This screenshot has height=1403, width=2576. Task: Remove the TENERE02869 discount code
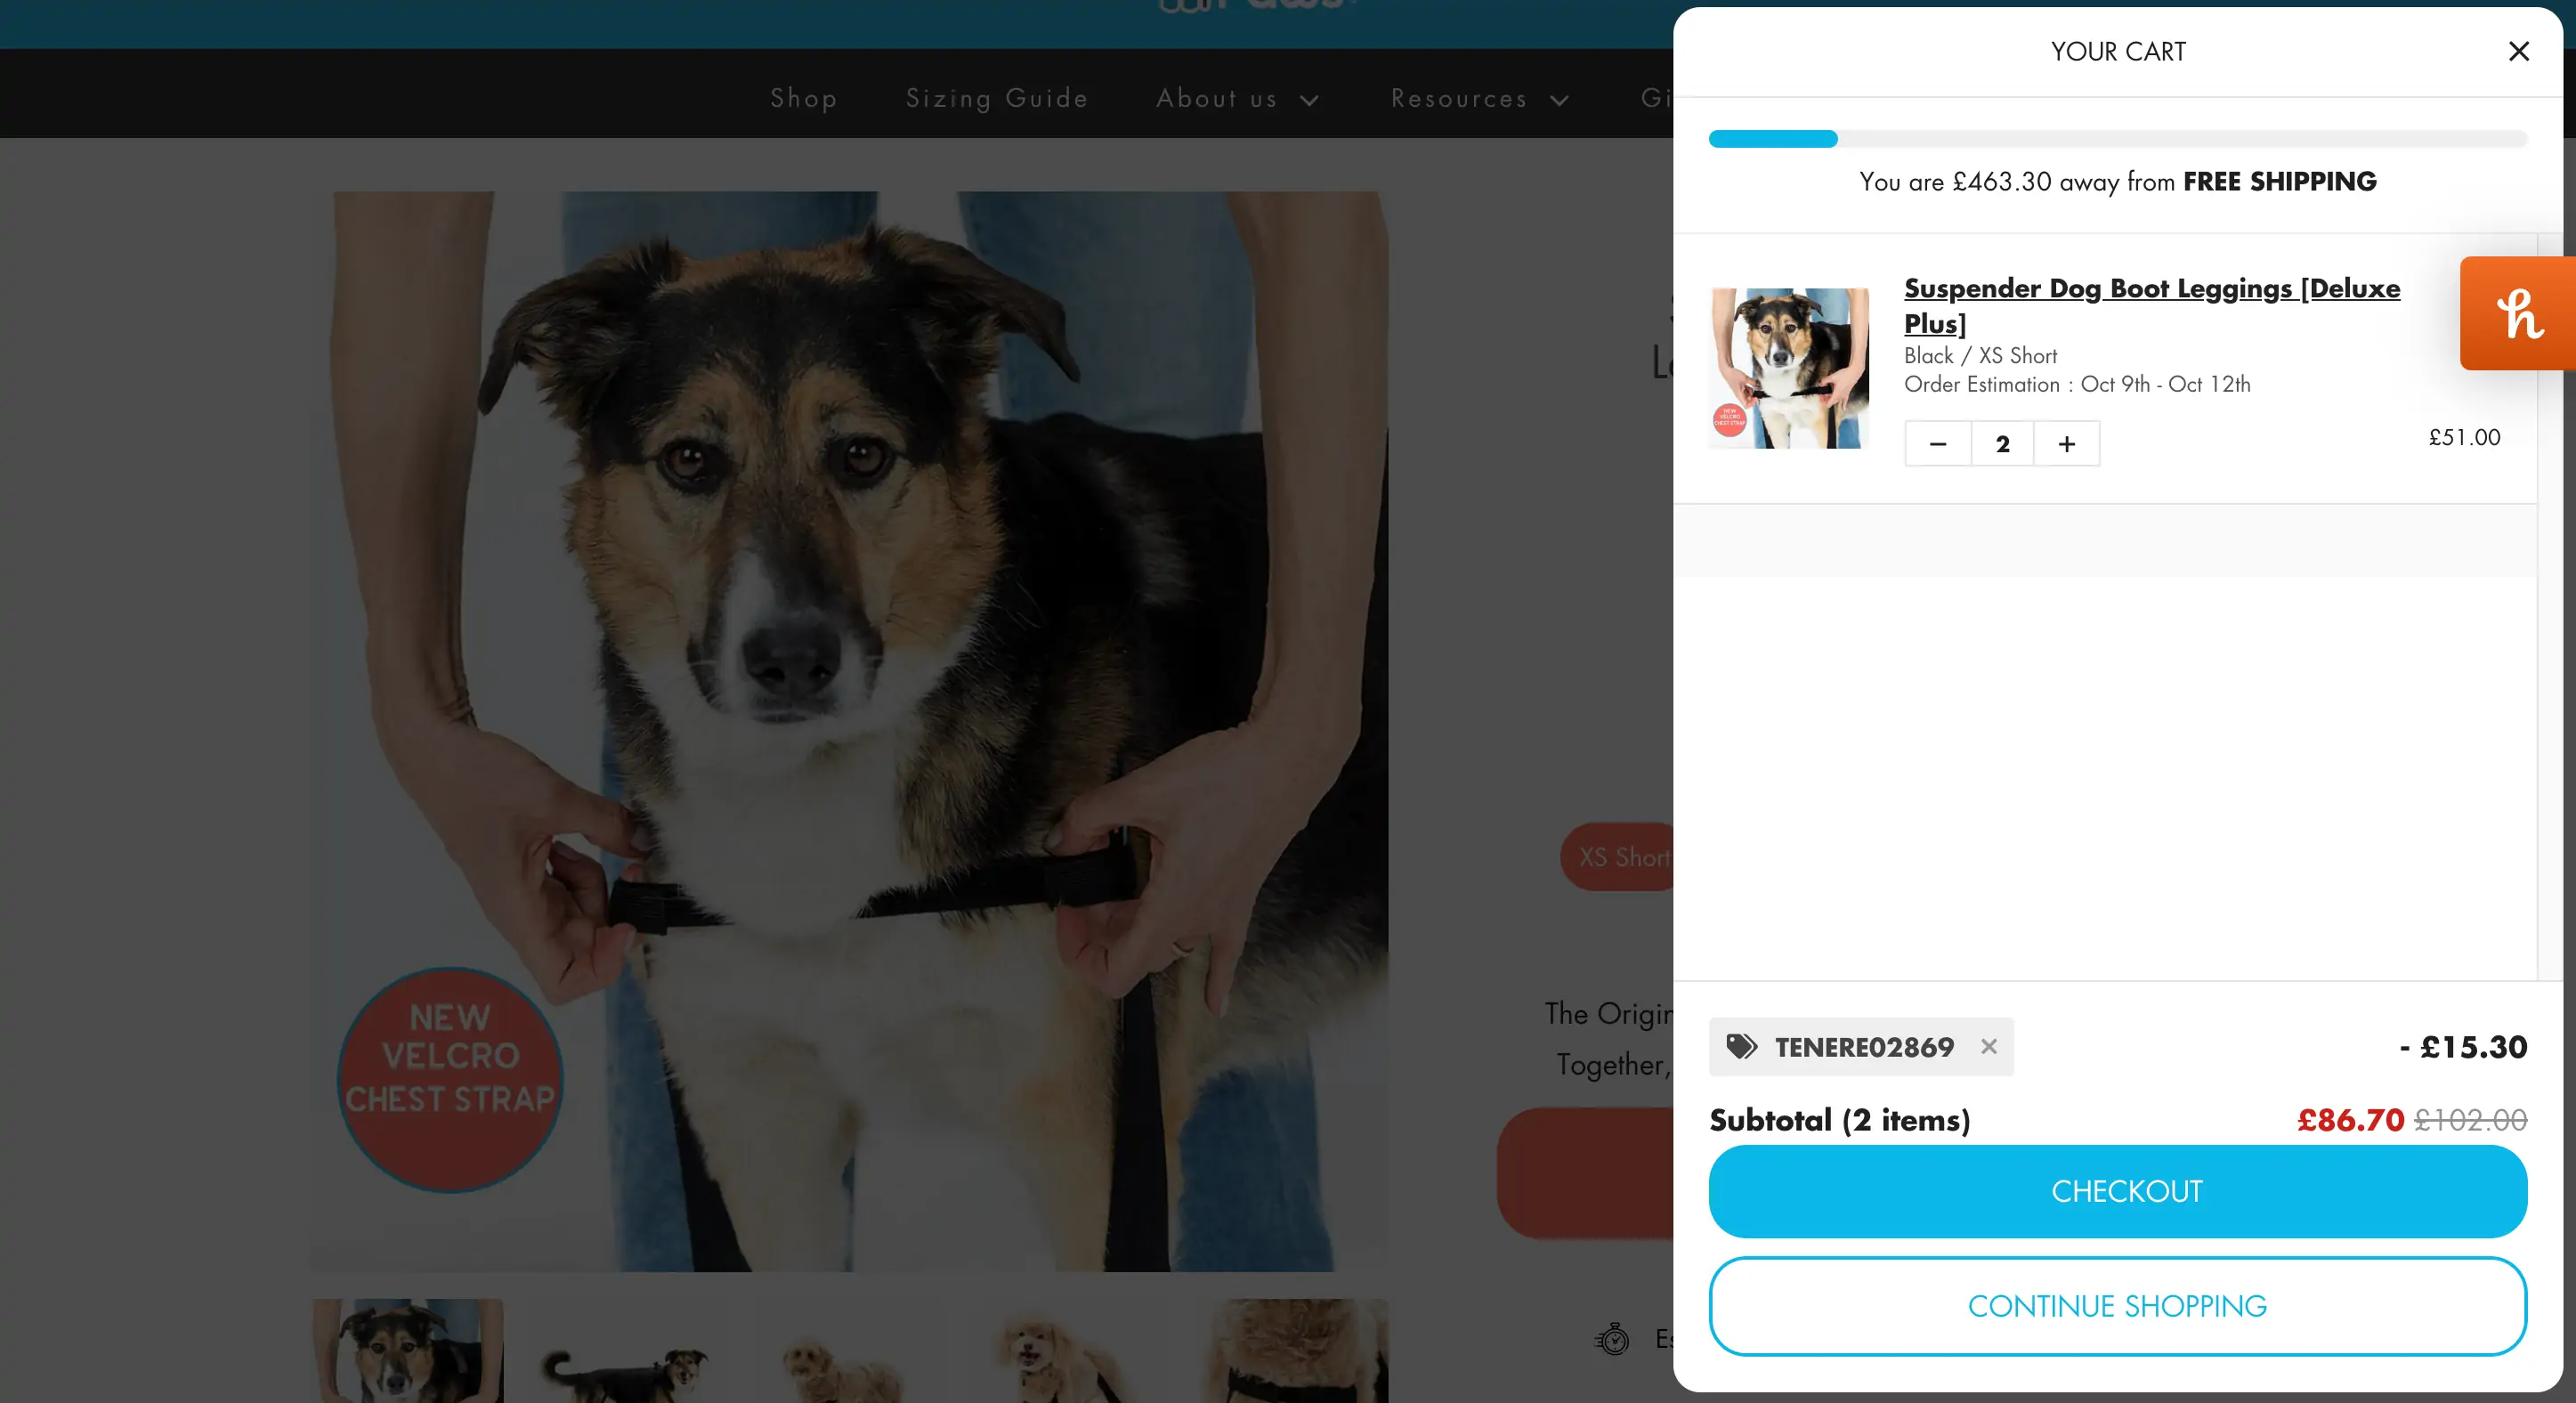(x=1988, y=1046)
